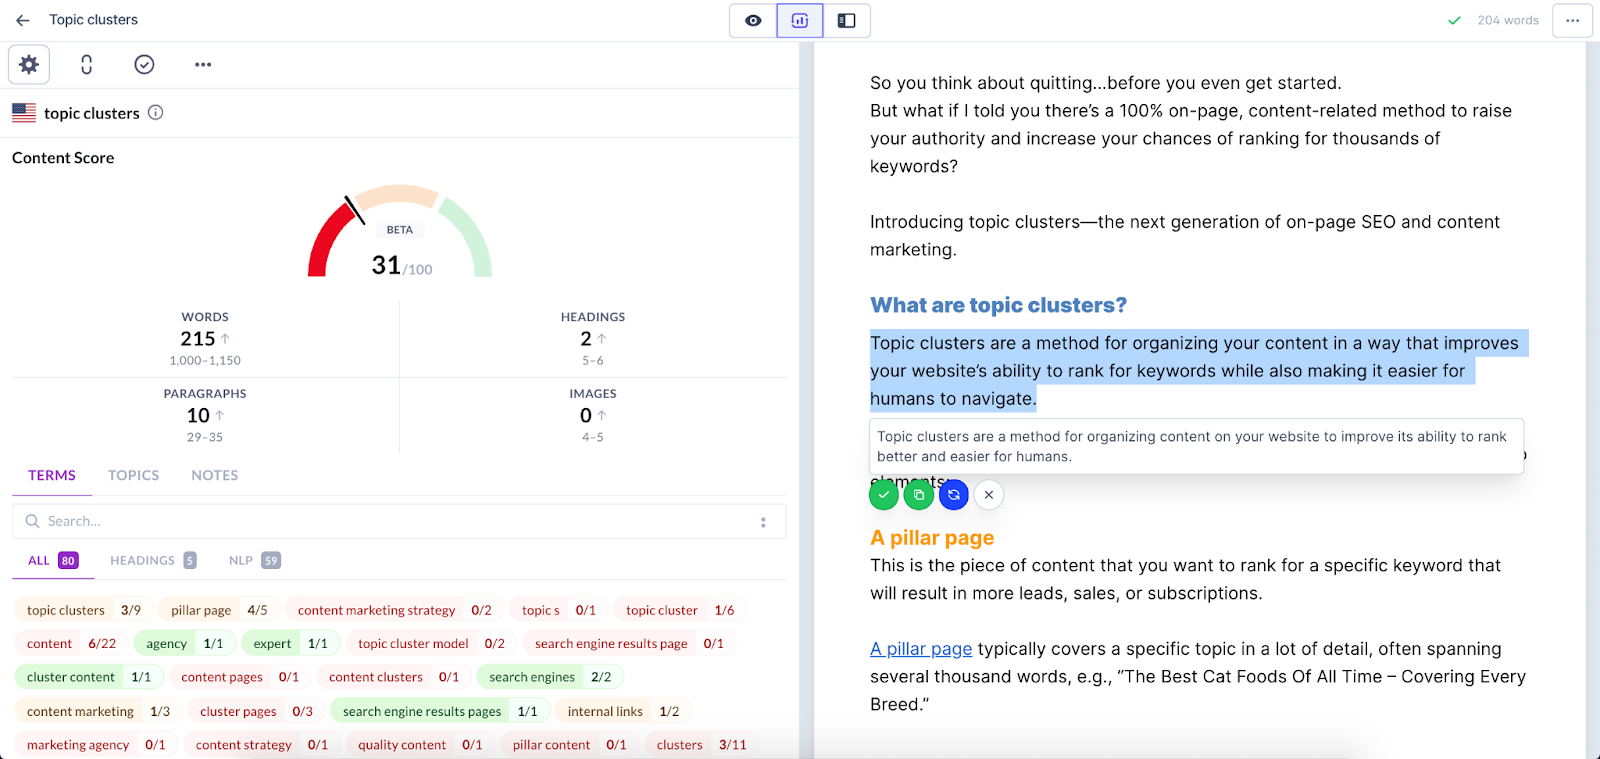The image size is (1600, 759).
Task: Click the IMAGES 0 metric
Action: point(593,415)
